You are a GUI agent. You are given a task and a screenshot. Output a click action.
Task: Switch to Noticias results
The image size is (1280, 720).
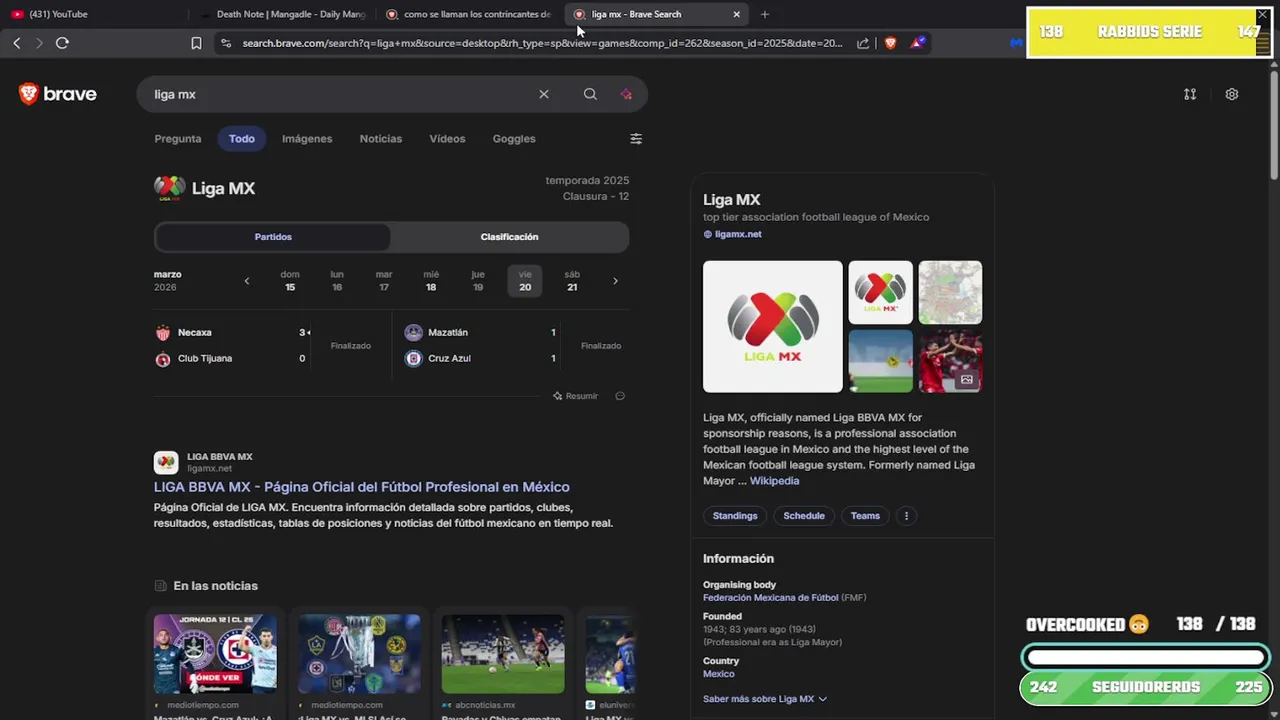click(x=381, y=139)
